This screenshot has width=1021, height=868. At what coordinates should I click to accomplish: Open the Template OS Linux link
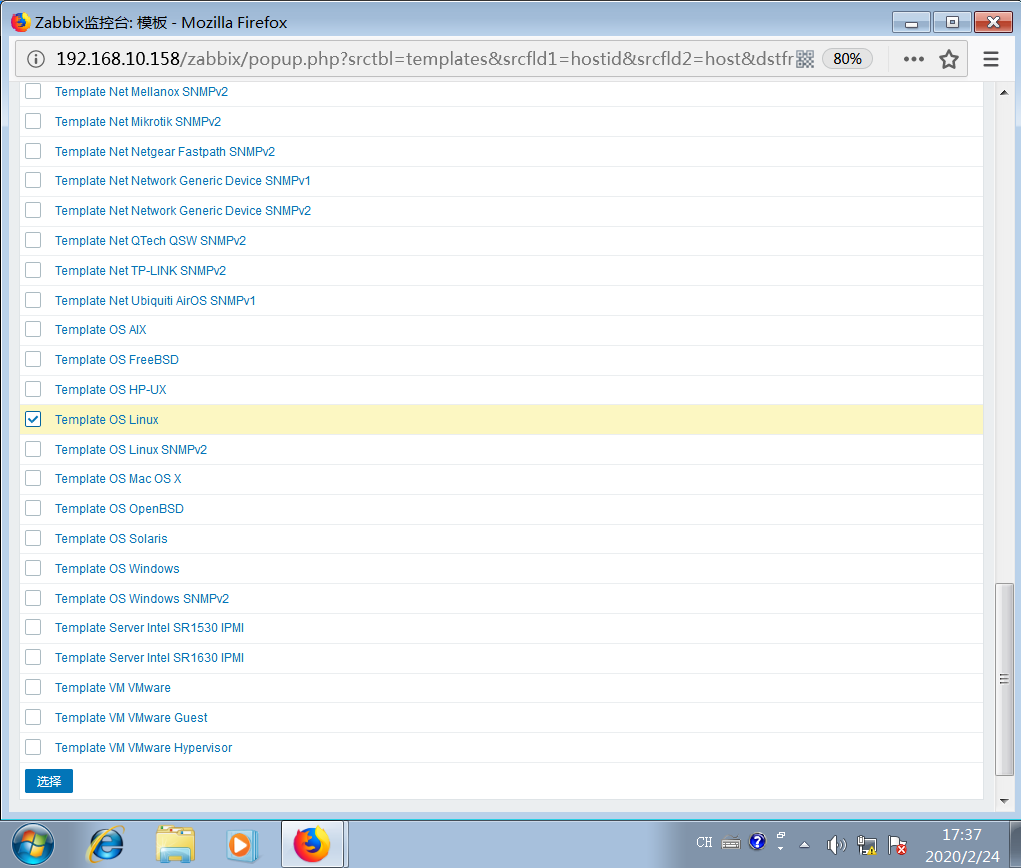pos(107,419)
